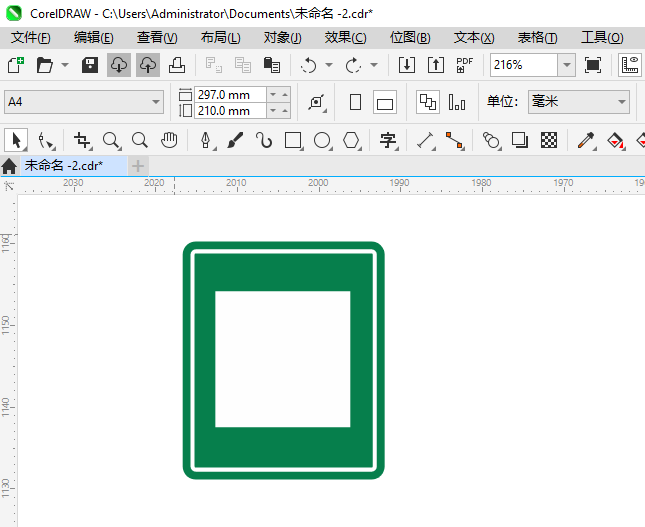
Task: Select the Color Eyedropper tool
Action: [586, 140]
